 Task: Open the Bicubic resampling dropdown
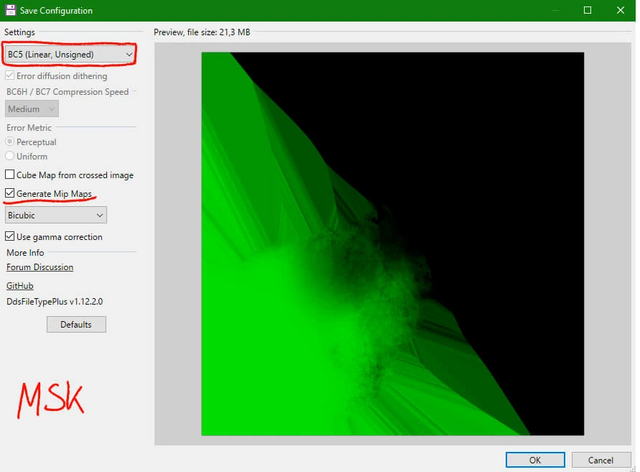(56, 215)
